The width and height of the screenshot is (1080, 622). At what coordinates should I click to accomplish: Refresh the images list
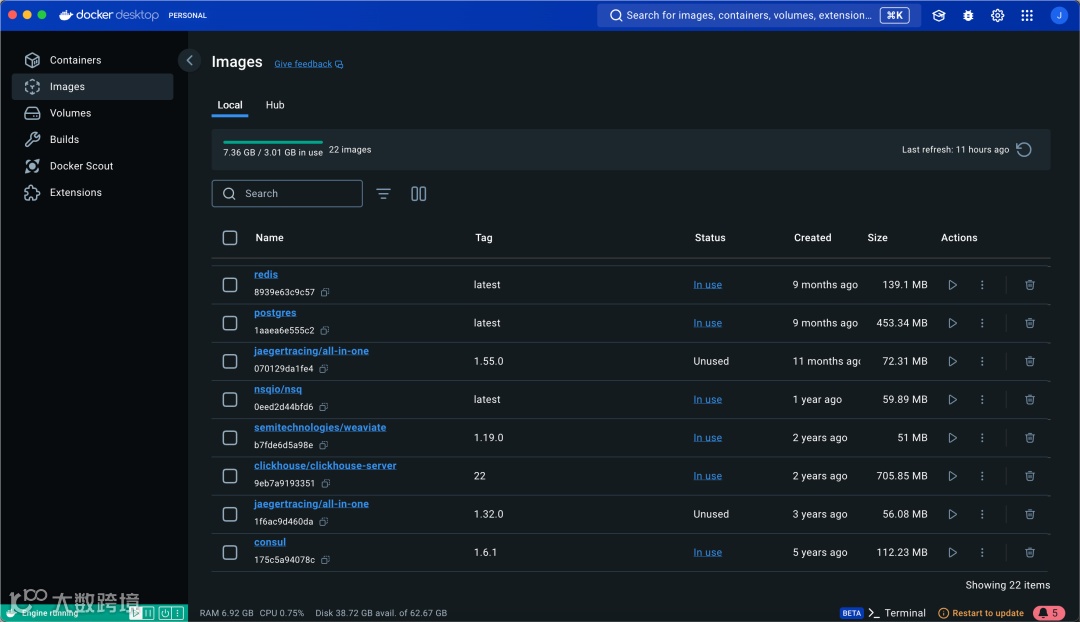click(1024, 149)
